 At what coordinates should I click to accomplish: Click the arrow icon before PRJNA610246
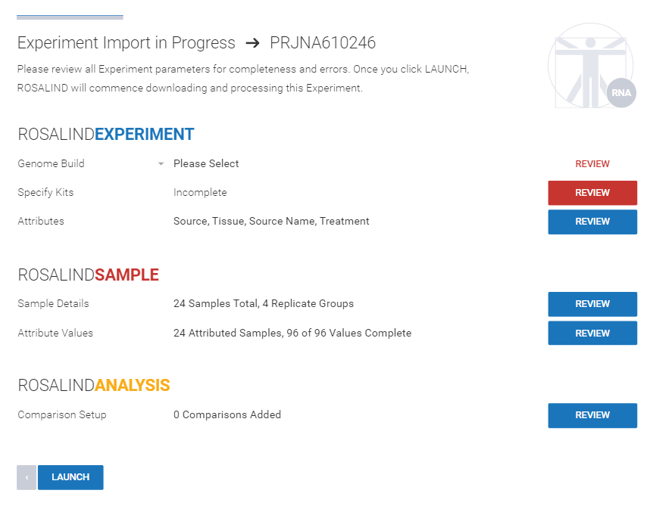pos(252,43)
